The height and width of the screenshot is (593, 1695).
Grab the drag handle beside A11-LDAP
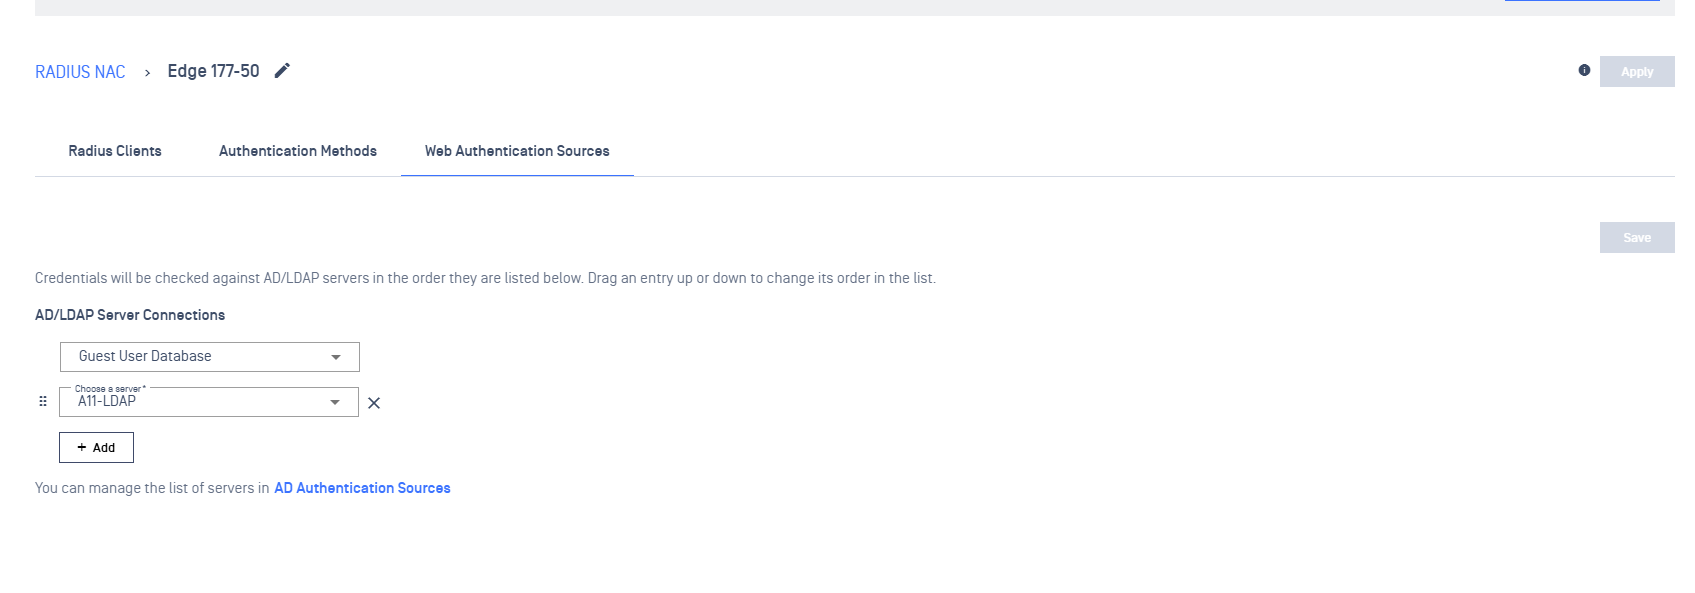(43, 401)
